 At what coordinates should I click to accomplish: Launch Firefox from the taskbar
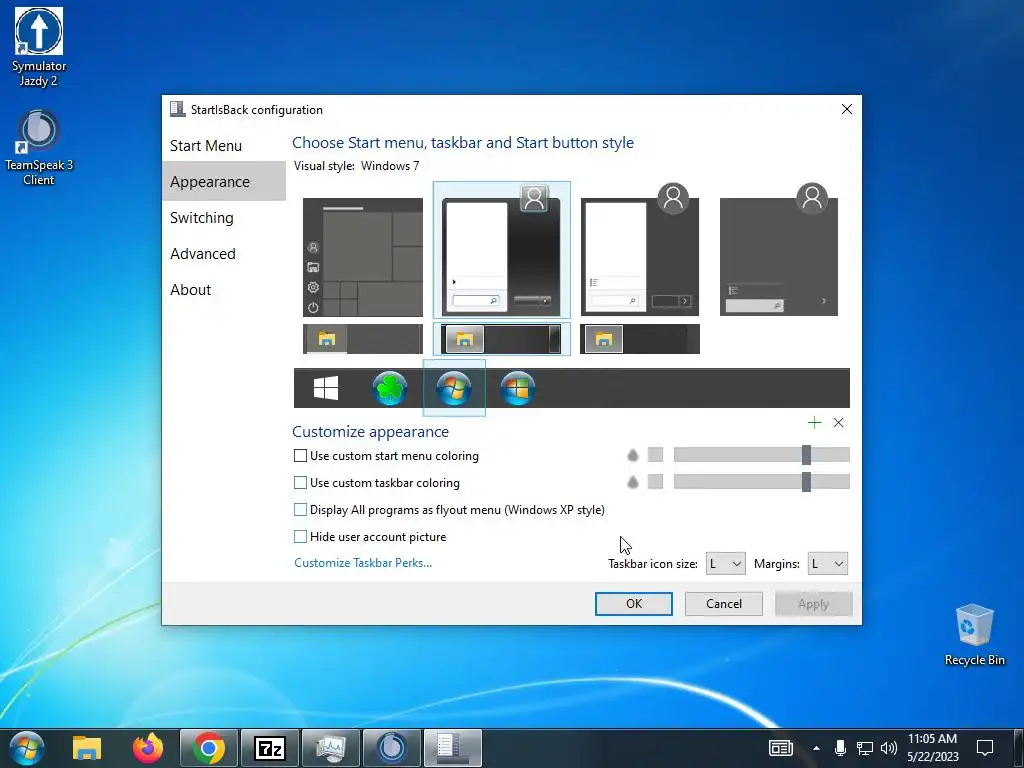[148, 748]
